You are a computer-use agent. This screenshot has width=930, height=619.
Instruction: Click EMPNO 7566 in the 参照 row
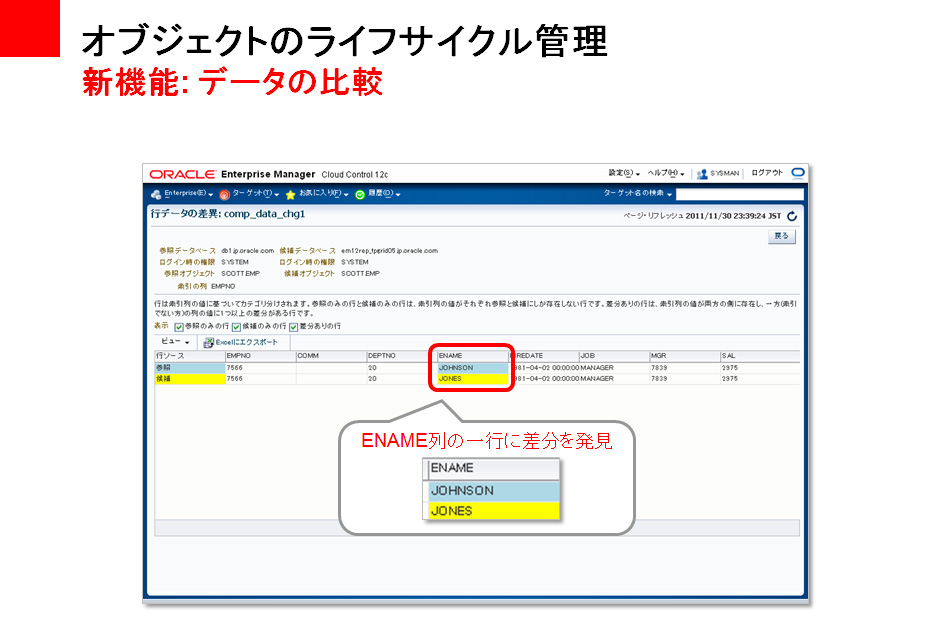pyautogui.click(x=235, y=368)
